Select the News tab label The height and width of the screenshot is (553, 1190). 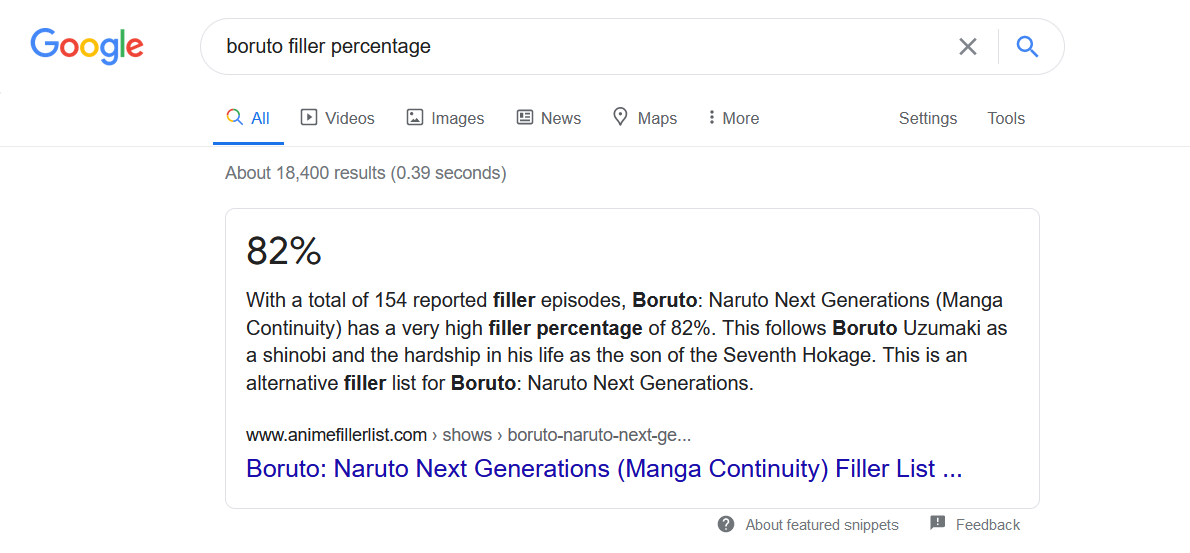coord(561,118)
